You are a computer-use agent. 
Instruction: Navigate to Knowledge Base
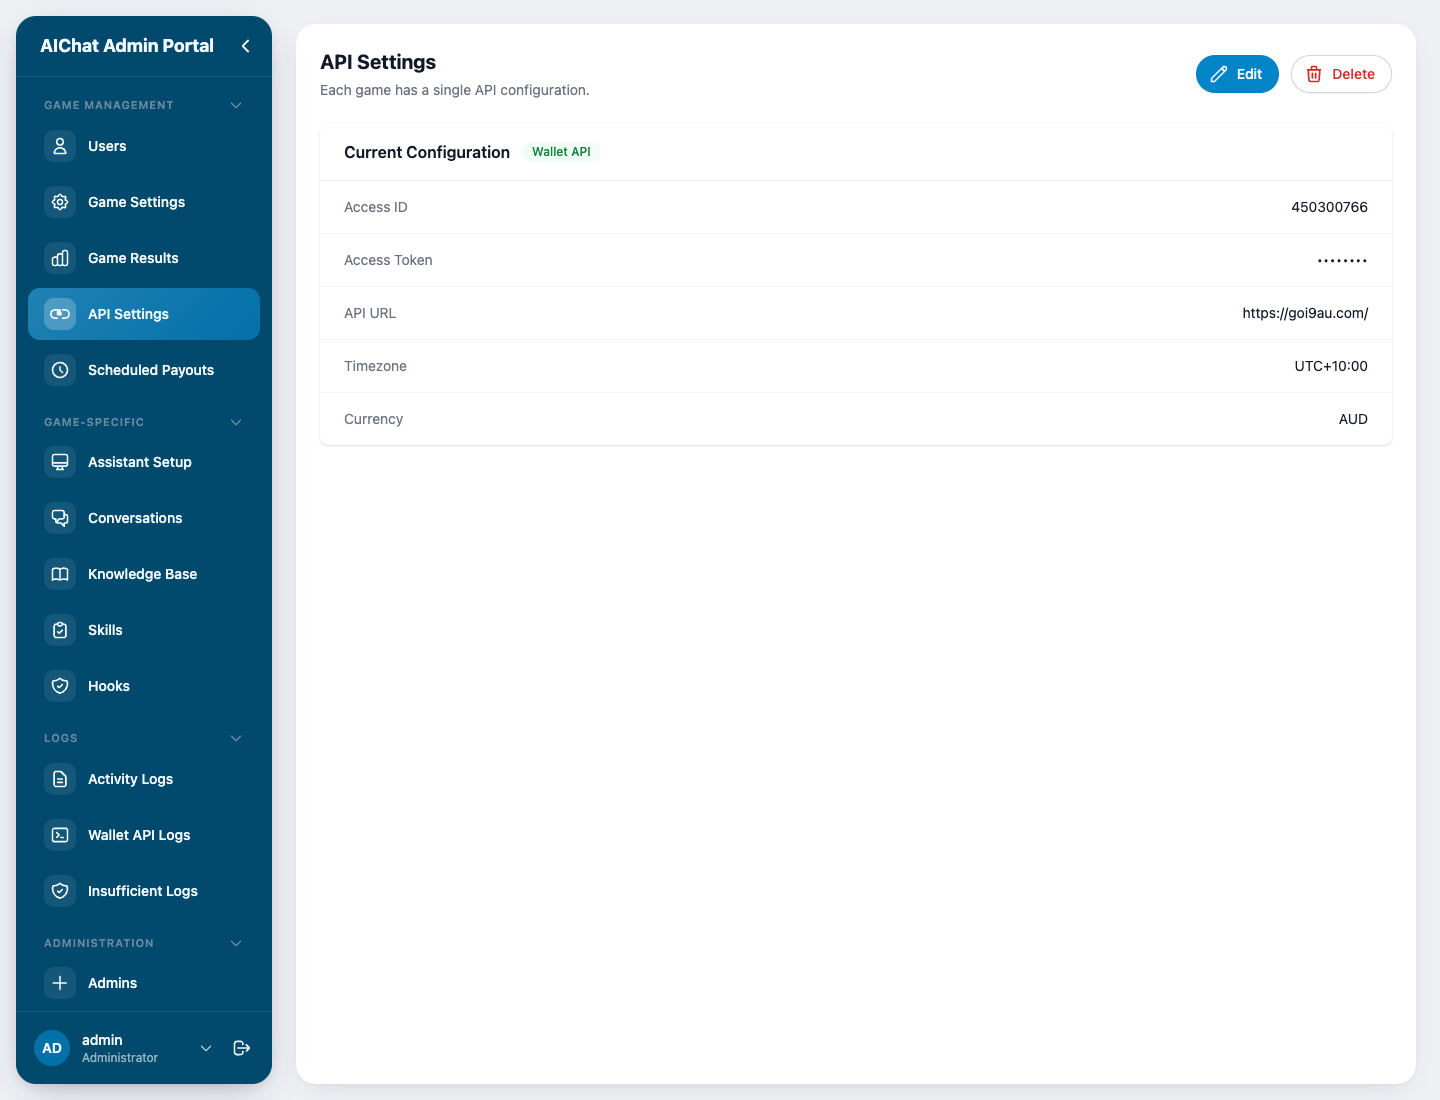tap(144, 574)
